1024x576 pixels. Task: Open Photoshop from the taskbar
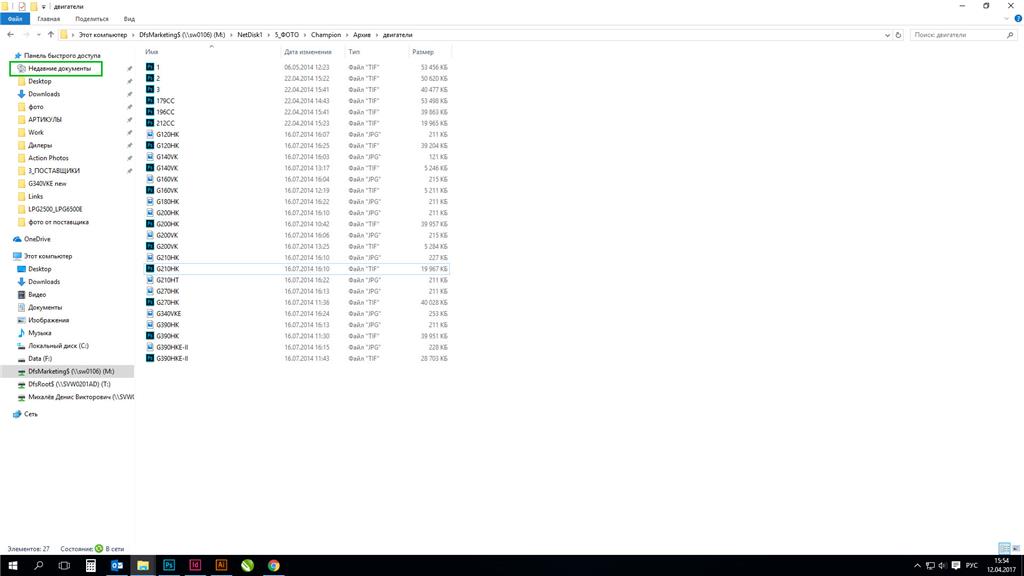169,566
